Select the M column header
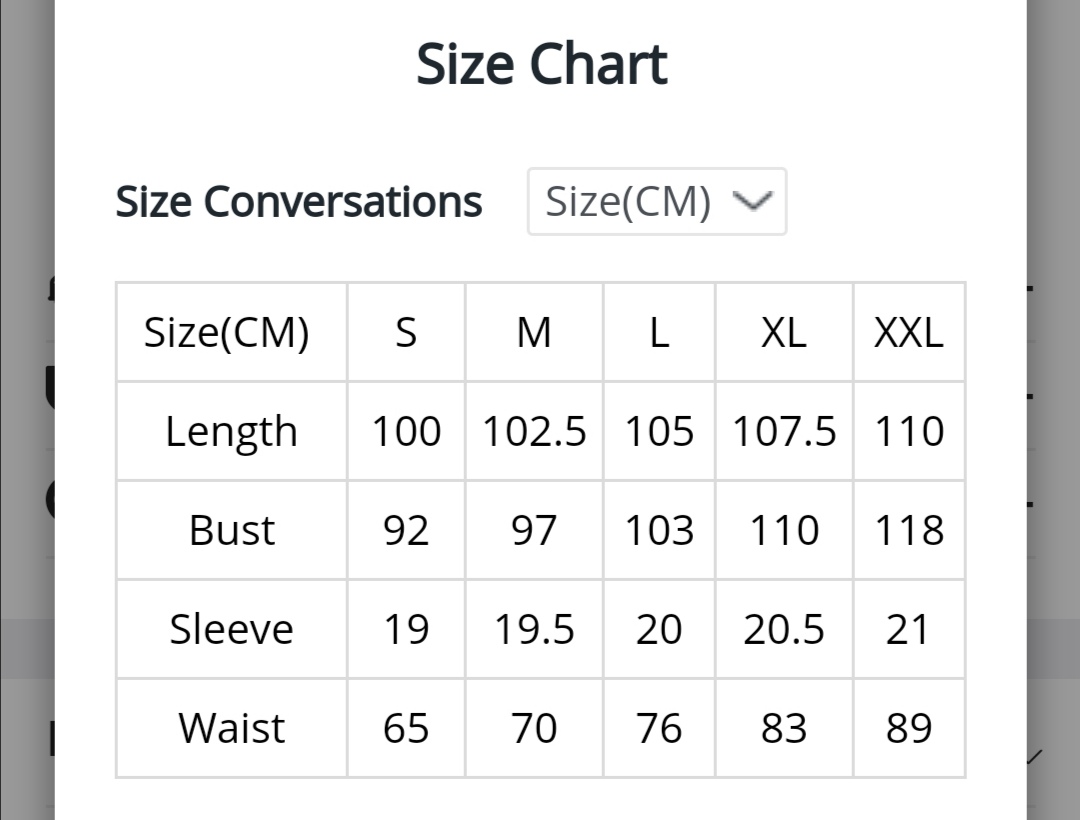1080x820 pixels. [534, 332]
